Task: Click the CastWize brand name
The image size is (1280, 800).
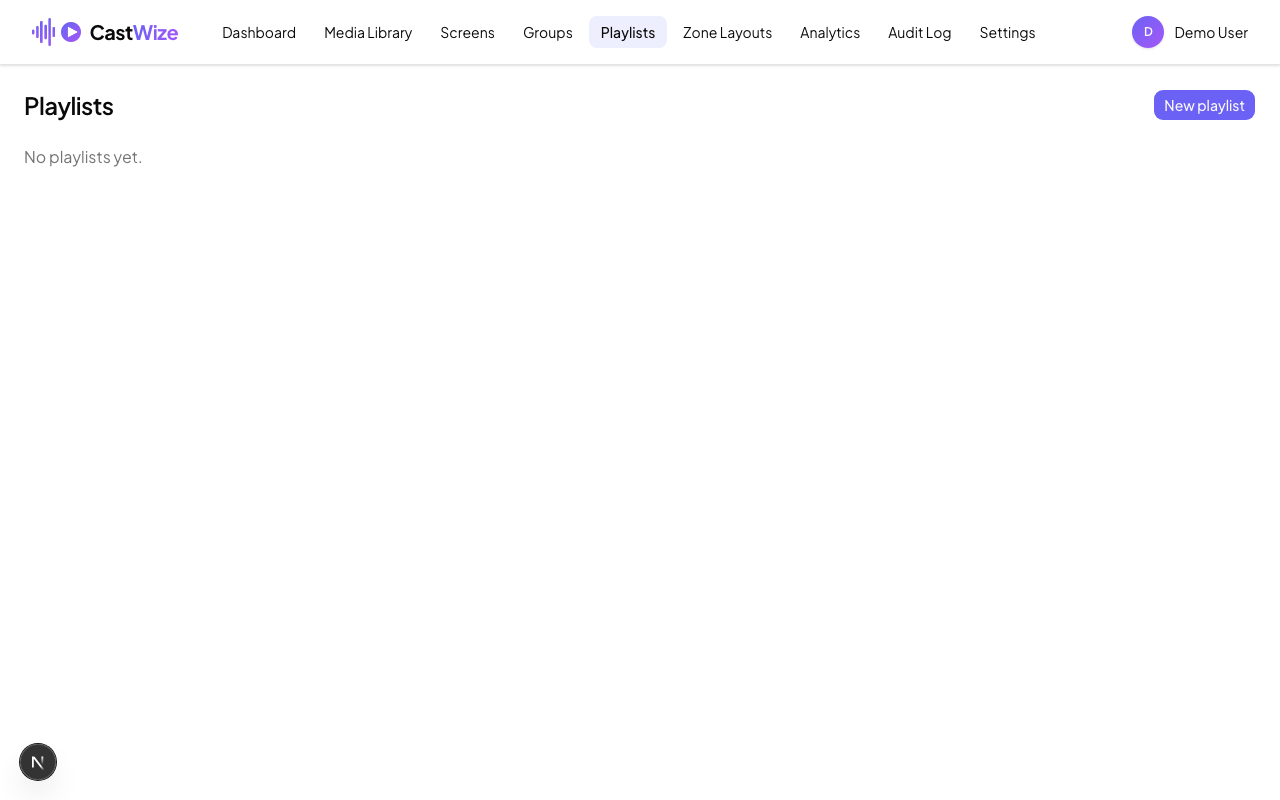Action: tap(134, 32)
